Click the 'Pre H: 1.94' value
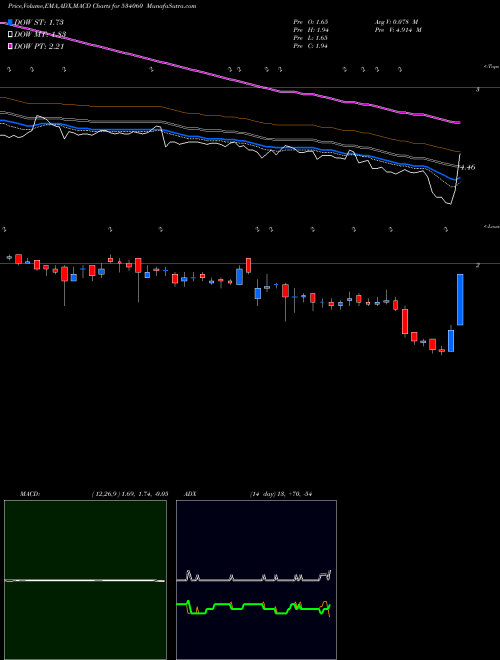Screen dimensions: 500x660 coord(311,30)
